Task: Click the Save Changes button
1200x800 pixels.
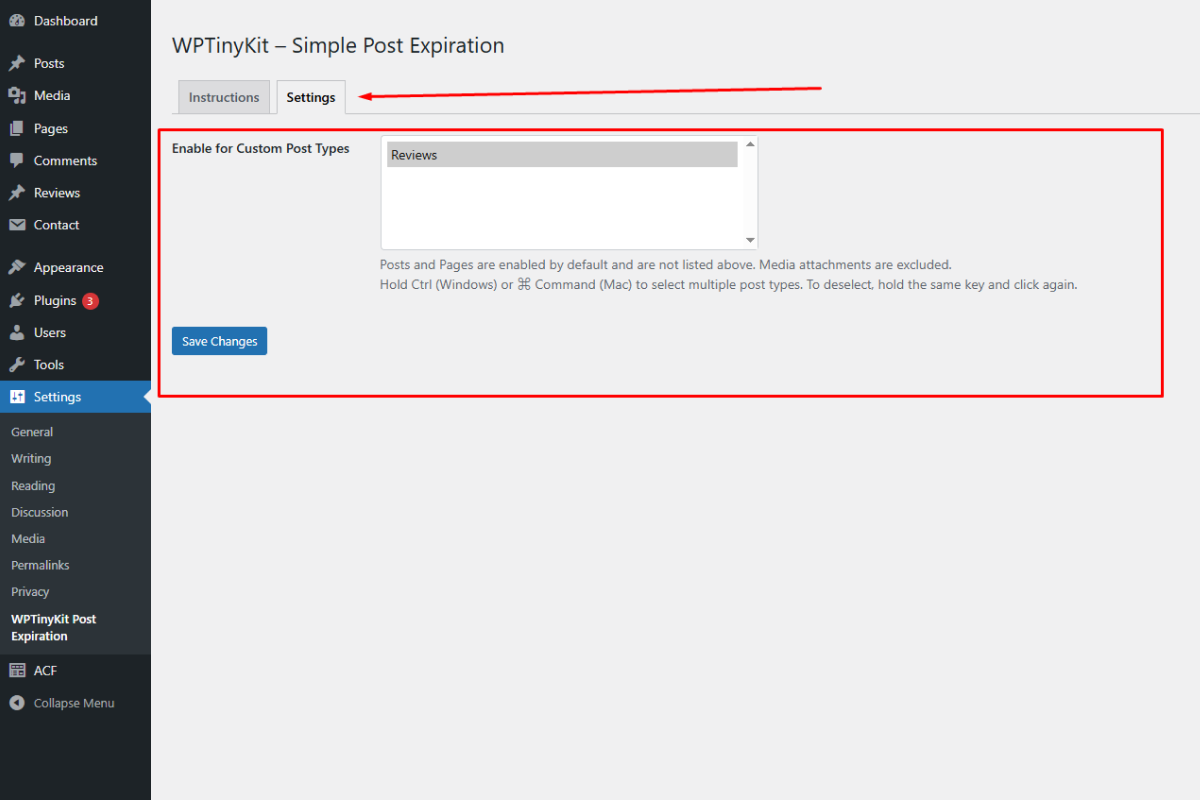Action: (219, 341)
